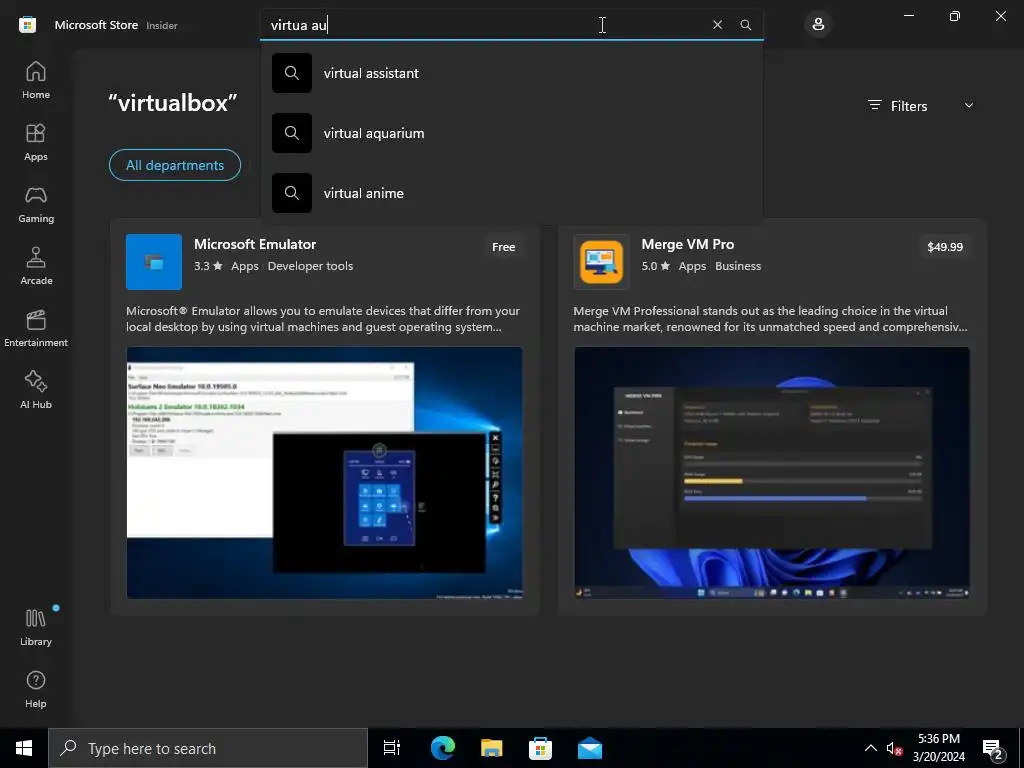Screen dimensions: 1024x768
Task: Click the Free price button for Microsoft Emulator
Action: pyautogui.click(x=504, y=247)
